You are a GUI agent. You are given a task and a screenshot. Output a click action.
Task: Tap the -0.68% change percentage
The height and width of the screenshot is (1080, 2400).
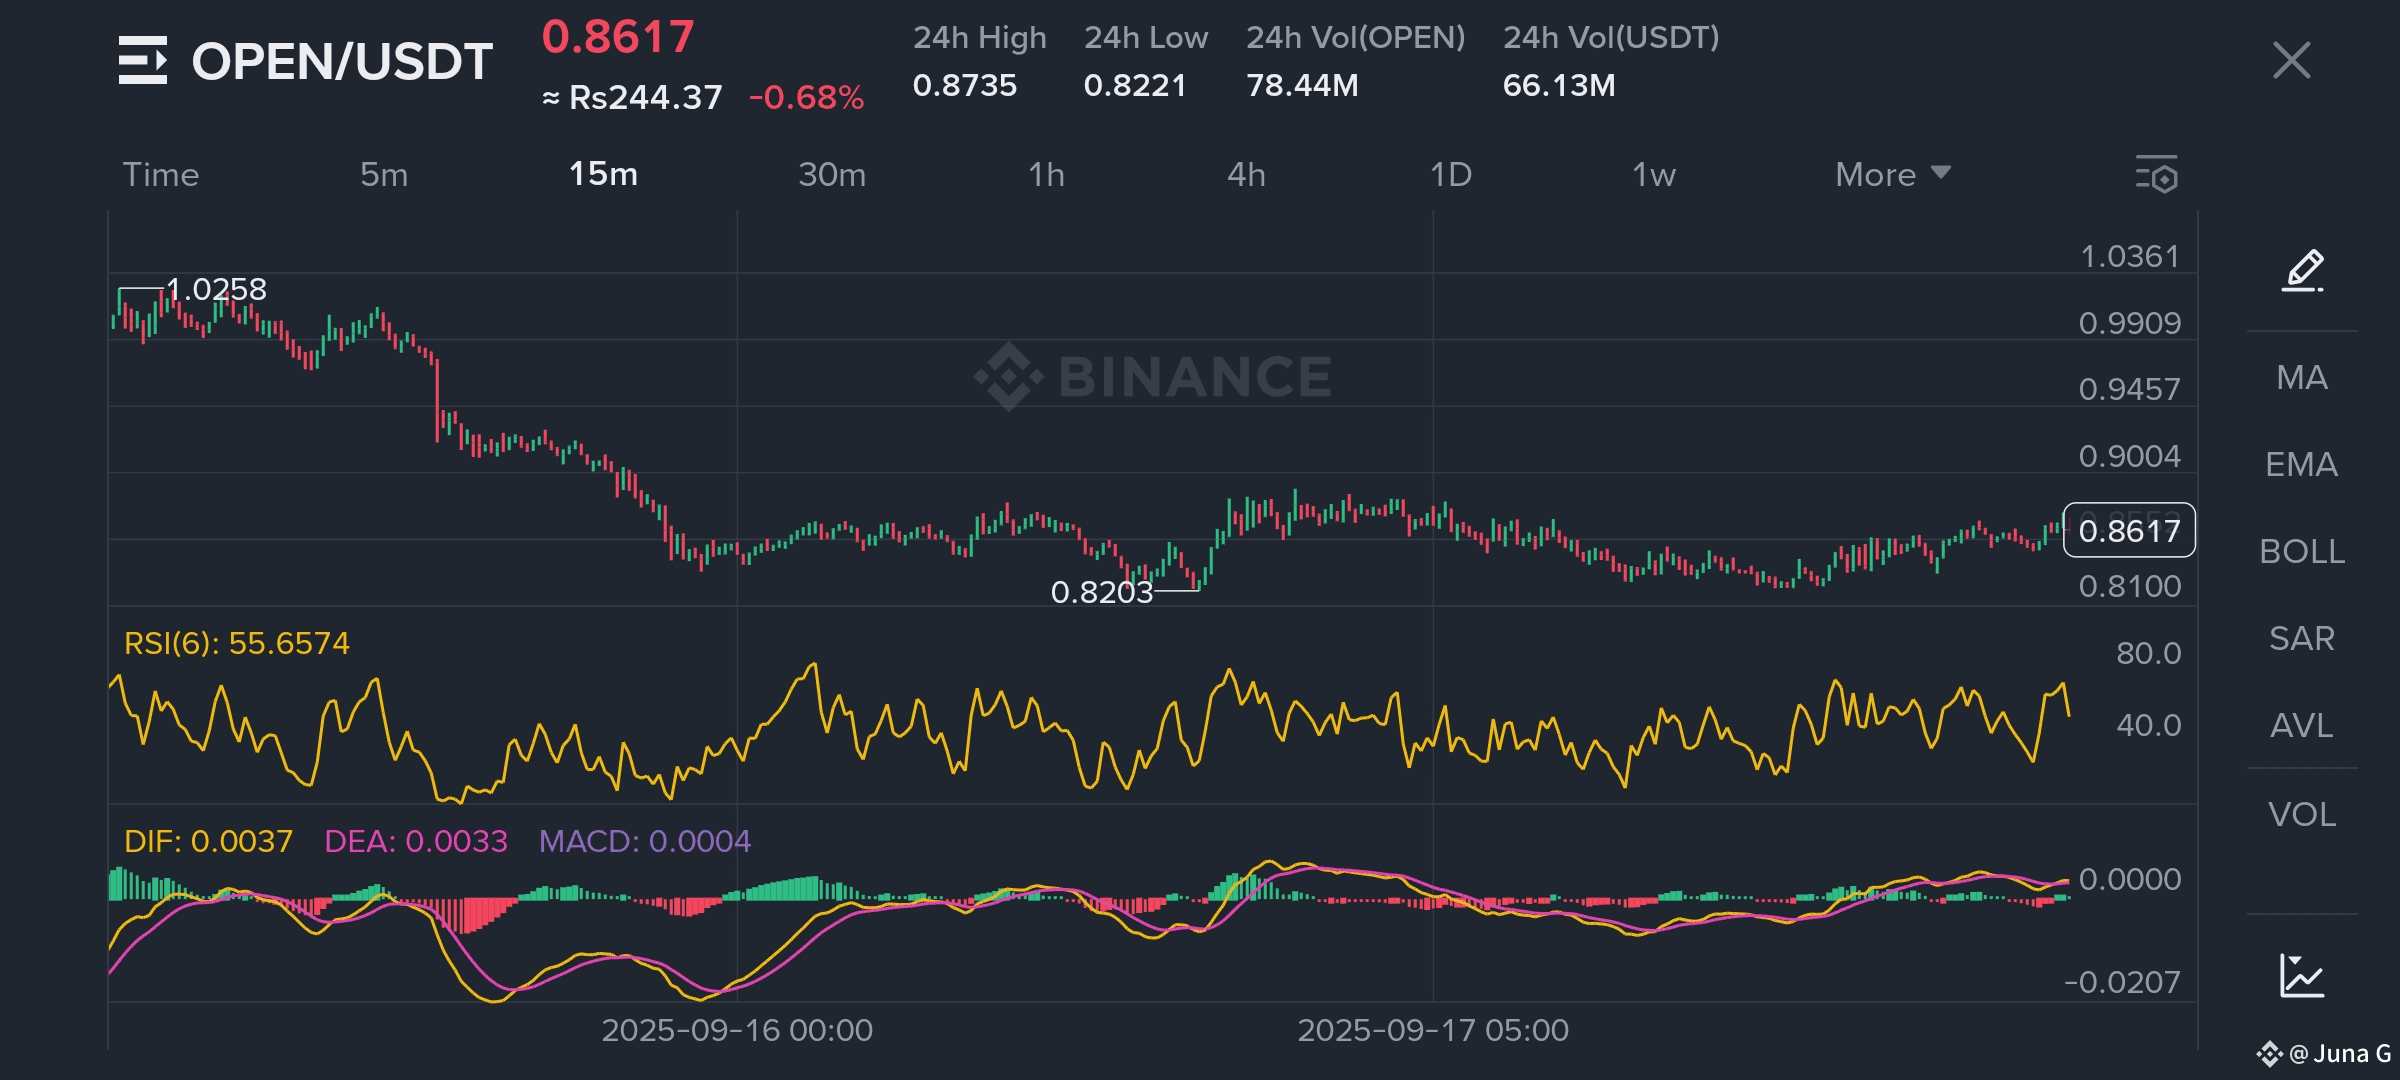coord(806,97)
